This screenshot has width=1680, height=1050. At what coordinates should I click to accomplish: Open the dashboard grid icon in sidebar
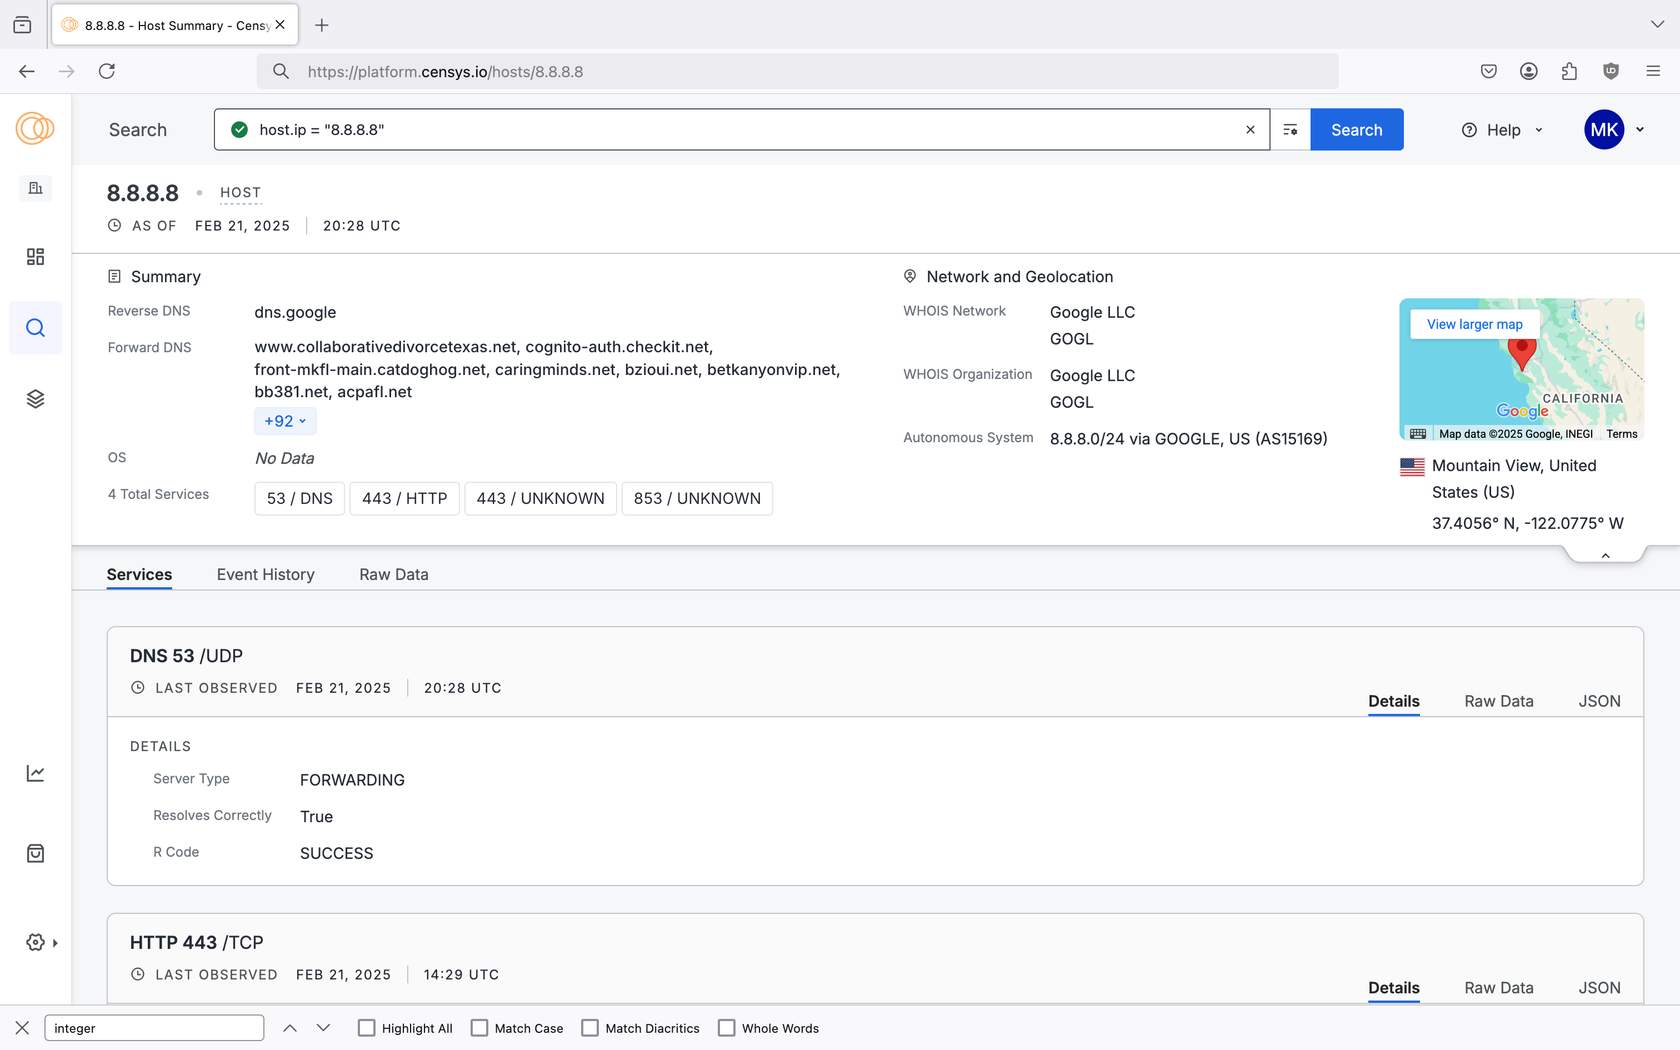tap(35, 257)
